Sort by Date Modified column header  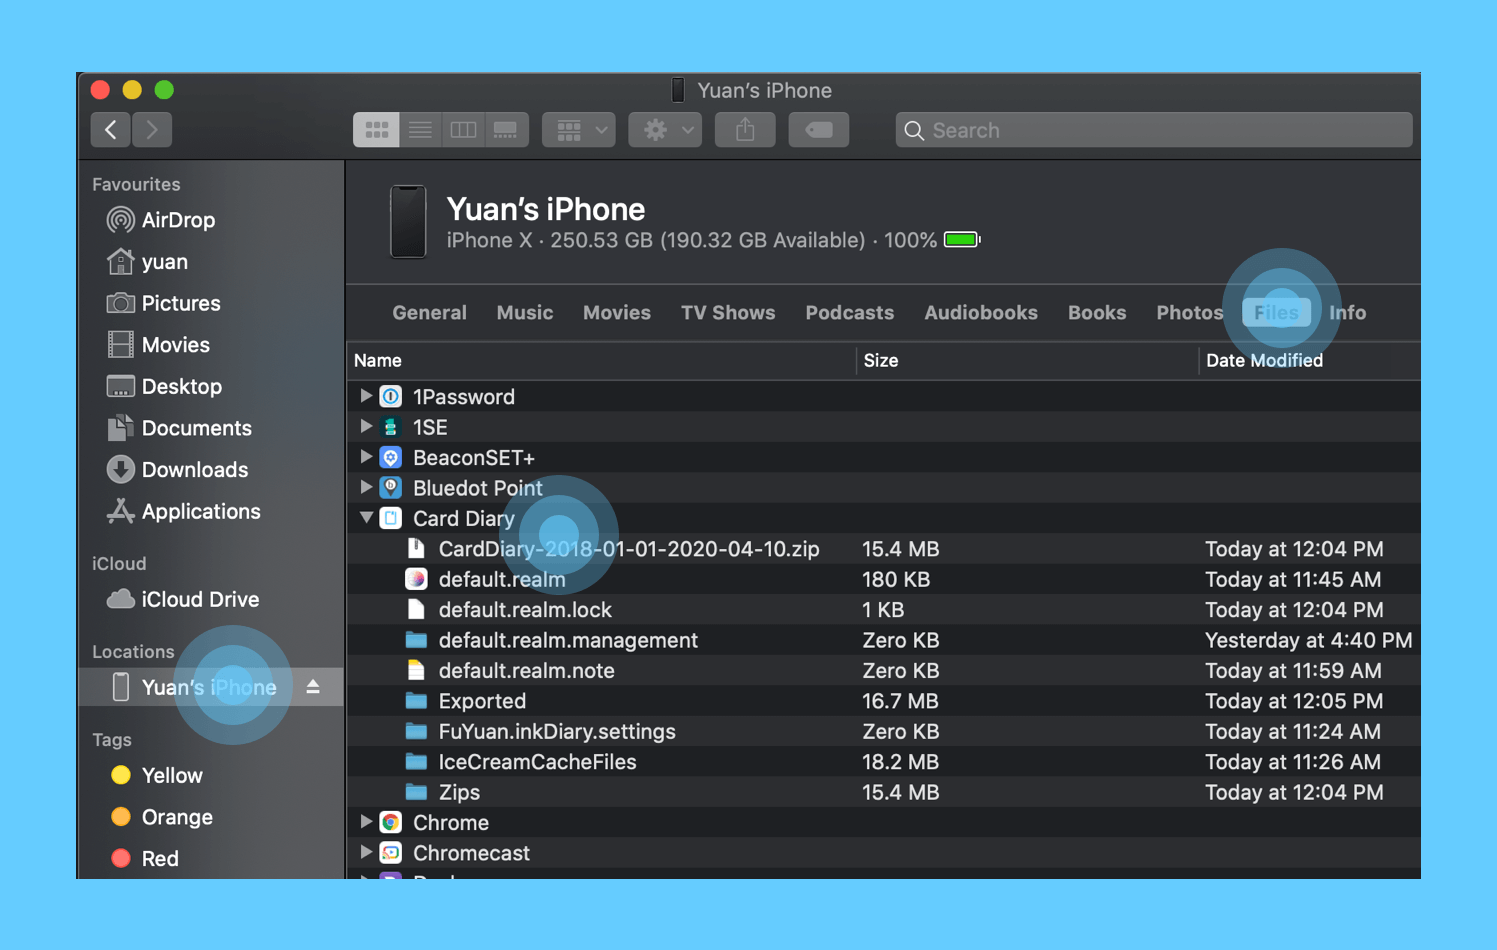point(1309,361)
